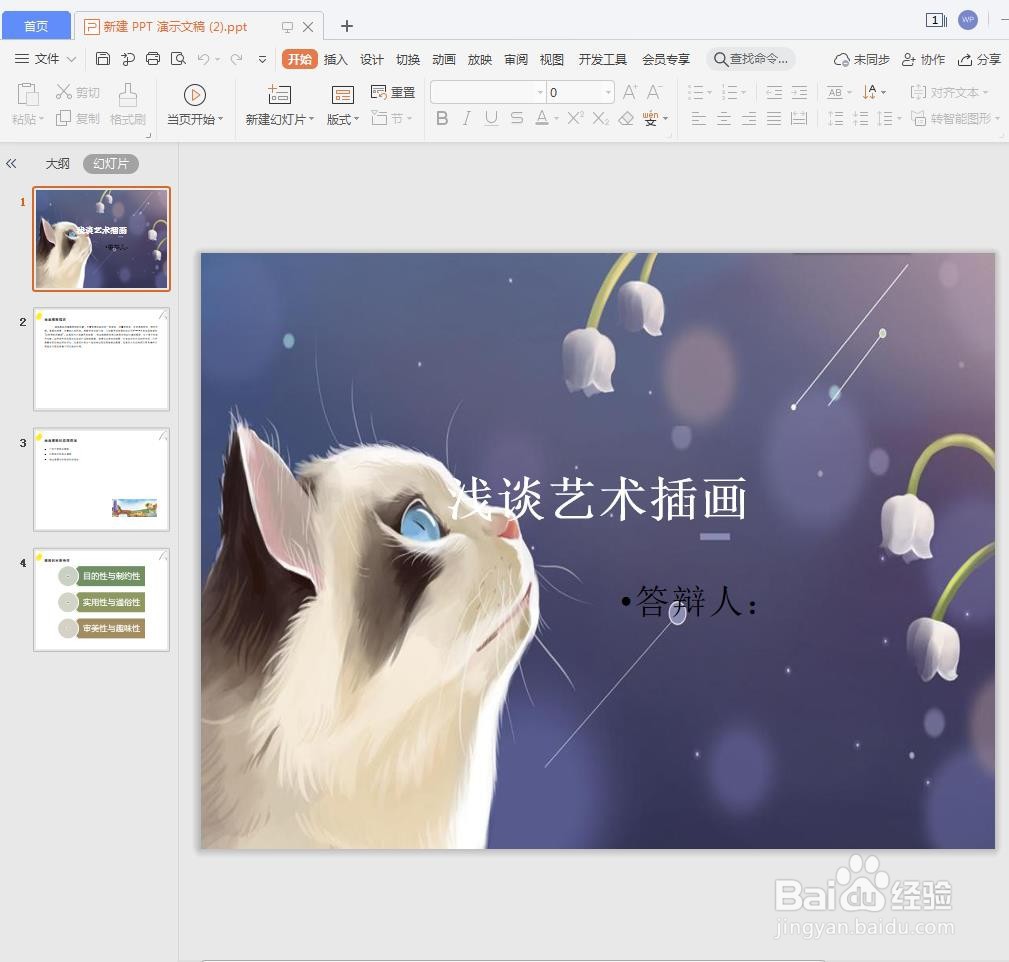Expand the Layout (版式) dropdown

[356, 119]
